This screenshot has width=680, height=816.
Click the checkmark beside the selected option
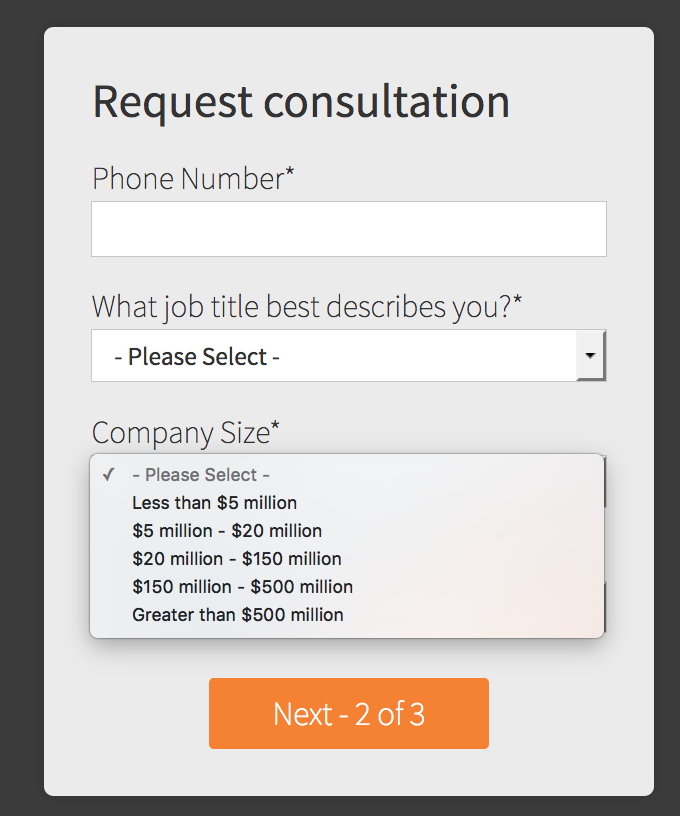[x=109, y=475]
